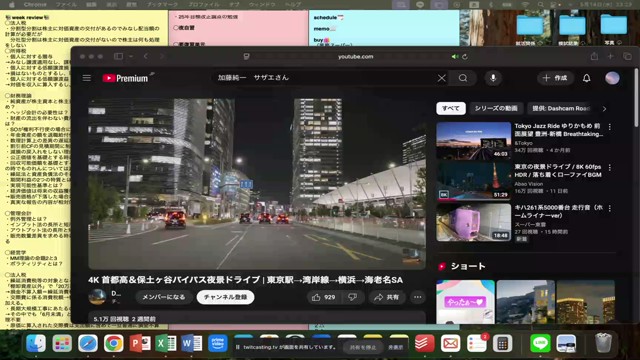Activate voice search microphone icon

tap(493, 78)
